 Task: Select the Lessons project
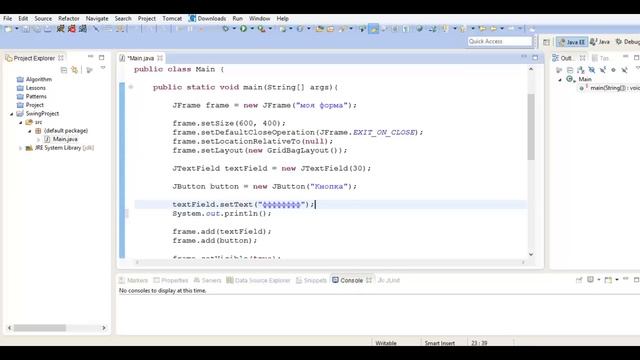(36, 88)
